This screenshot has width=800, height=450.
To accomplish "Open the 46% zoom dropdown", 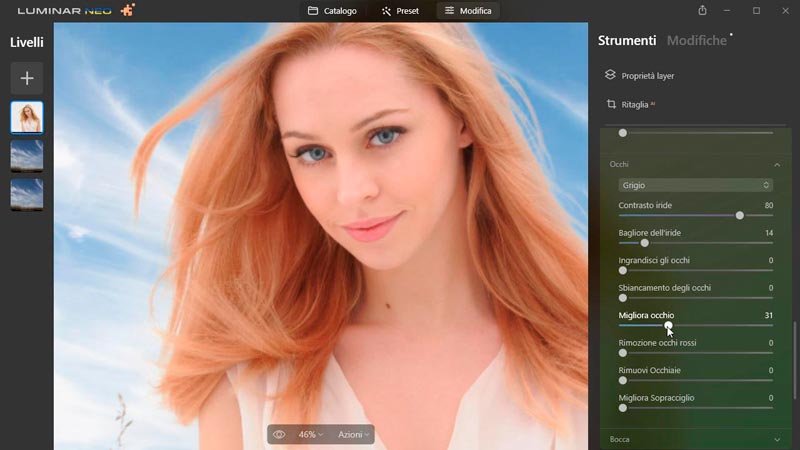I will [311, 435].
